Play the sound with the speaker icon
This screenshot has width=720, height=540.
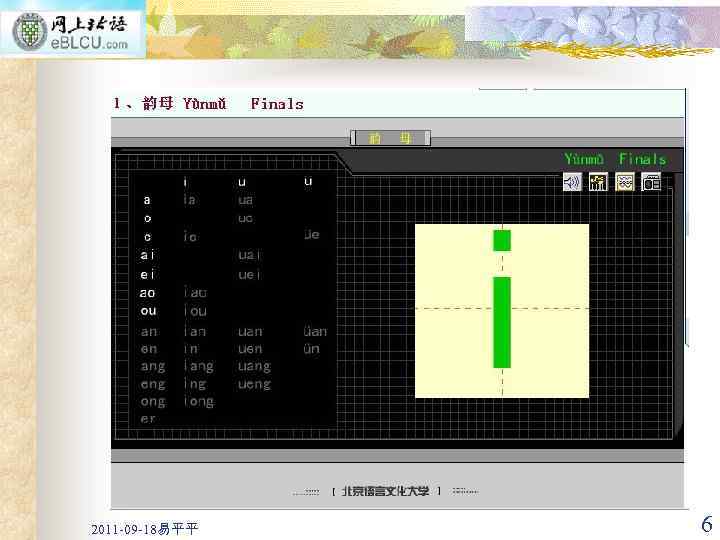pos(572,182)
